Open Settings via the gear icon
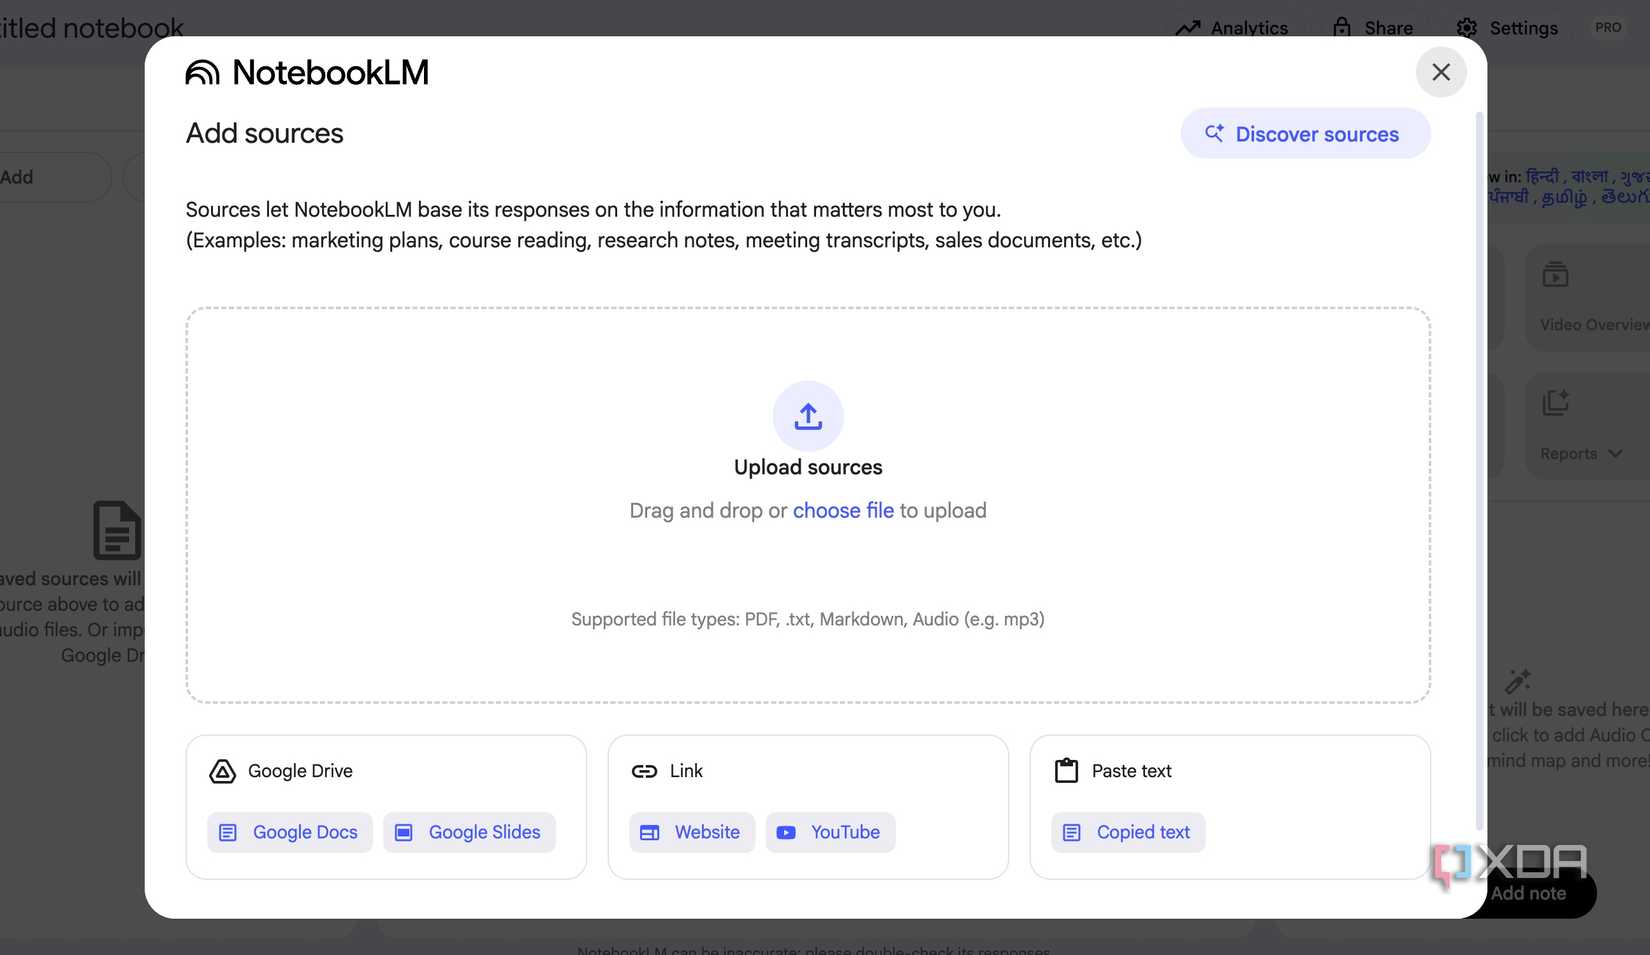Viewport: 1650px width, 955px height. click(1466, 28)
